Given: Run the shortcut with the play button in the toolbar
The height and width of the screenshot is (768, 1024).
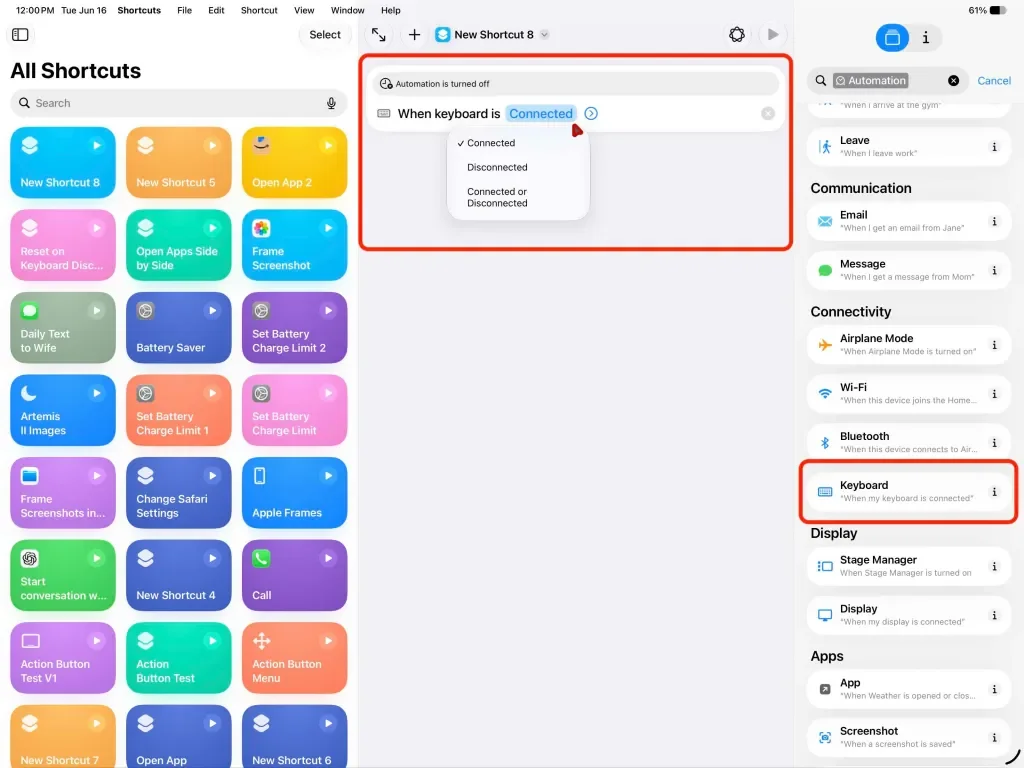Looking at the screenshot, I should (x=773, y=35).
